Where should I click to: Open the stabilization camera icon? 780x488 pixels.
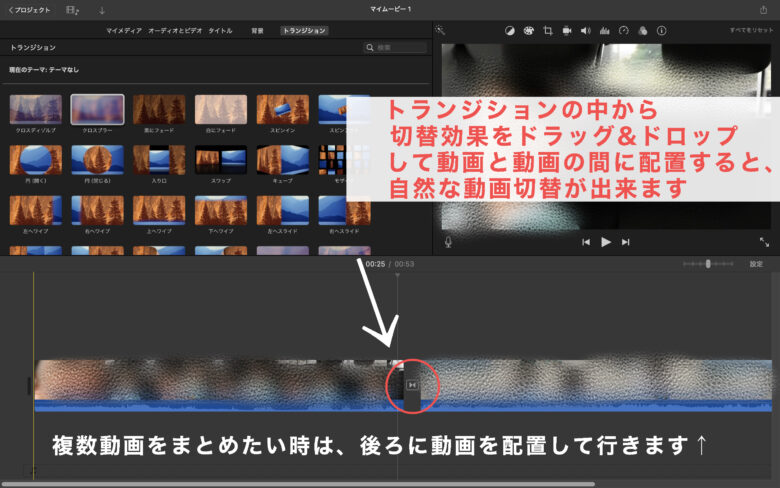(566, 31)
